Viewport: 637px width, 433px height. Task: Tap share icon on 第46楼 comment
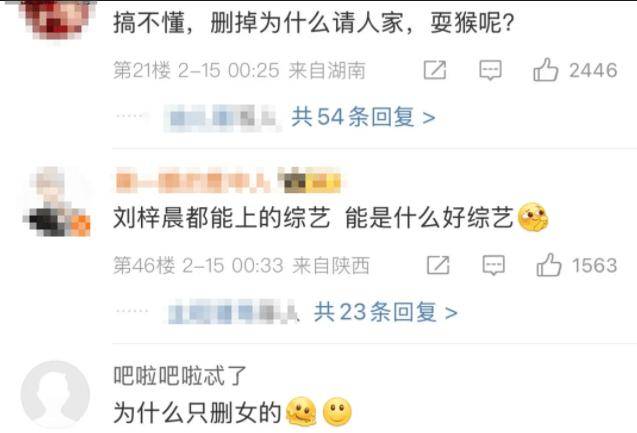coord(438,265)
